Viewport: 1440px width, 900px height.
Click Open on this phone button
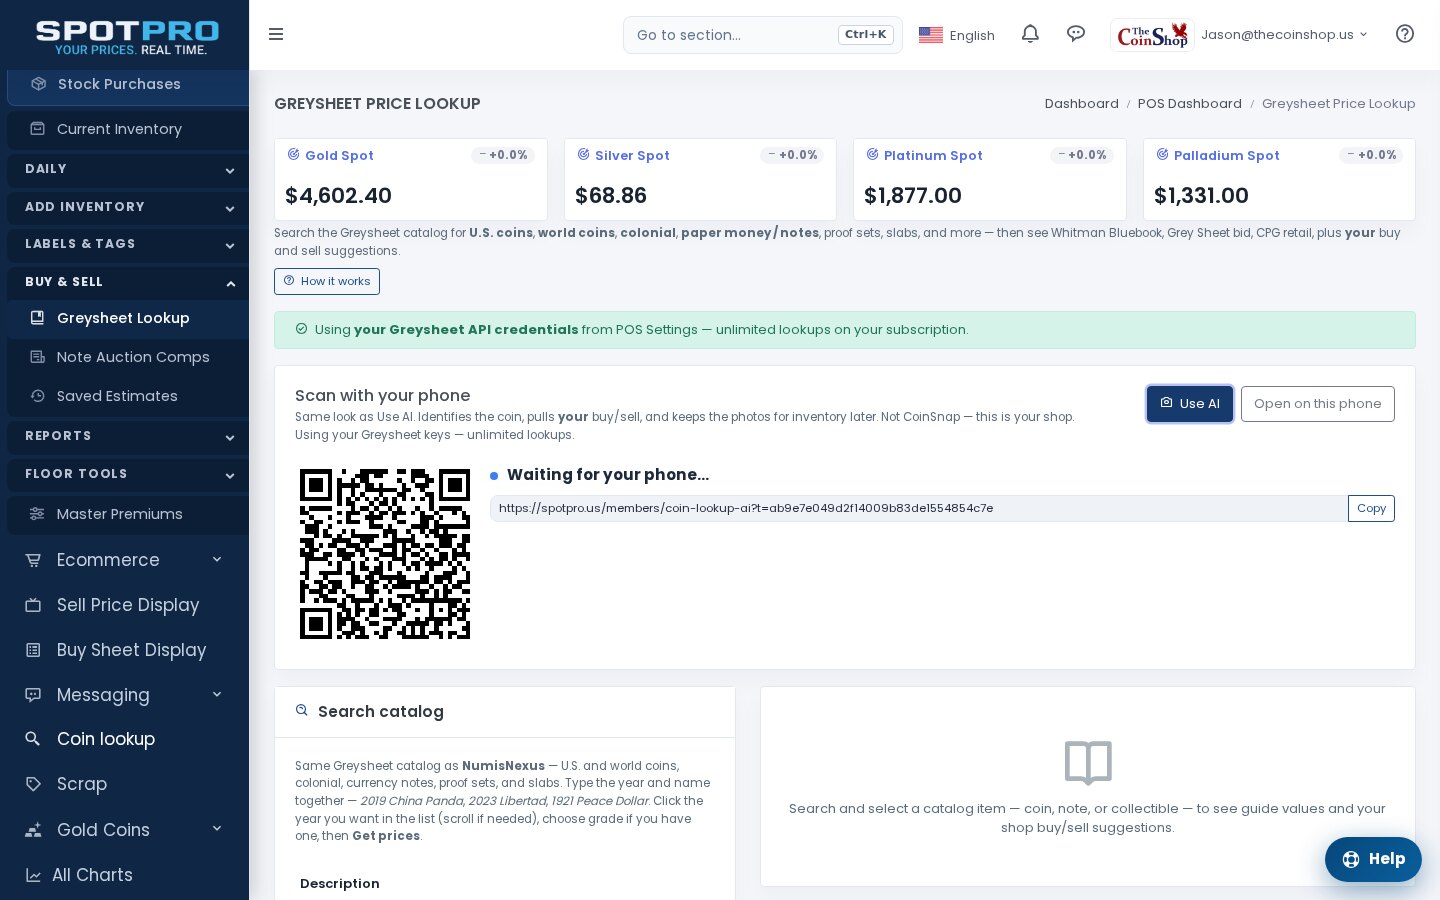click(x=1318, y=404)
